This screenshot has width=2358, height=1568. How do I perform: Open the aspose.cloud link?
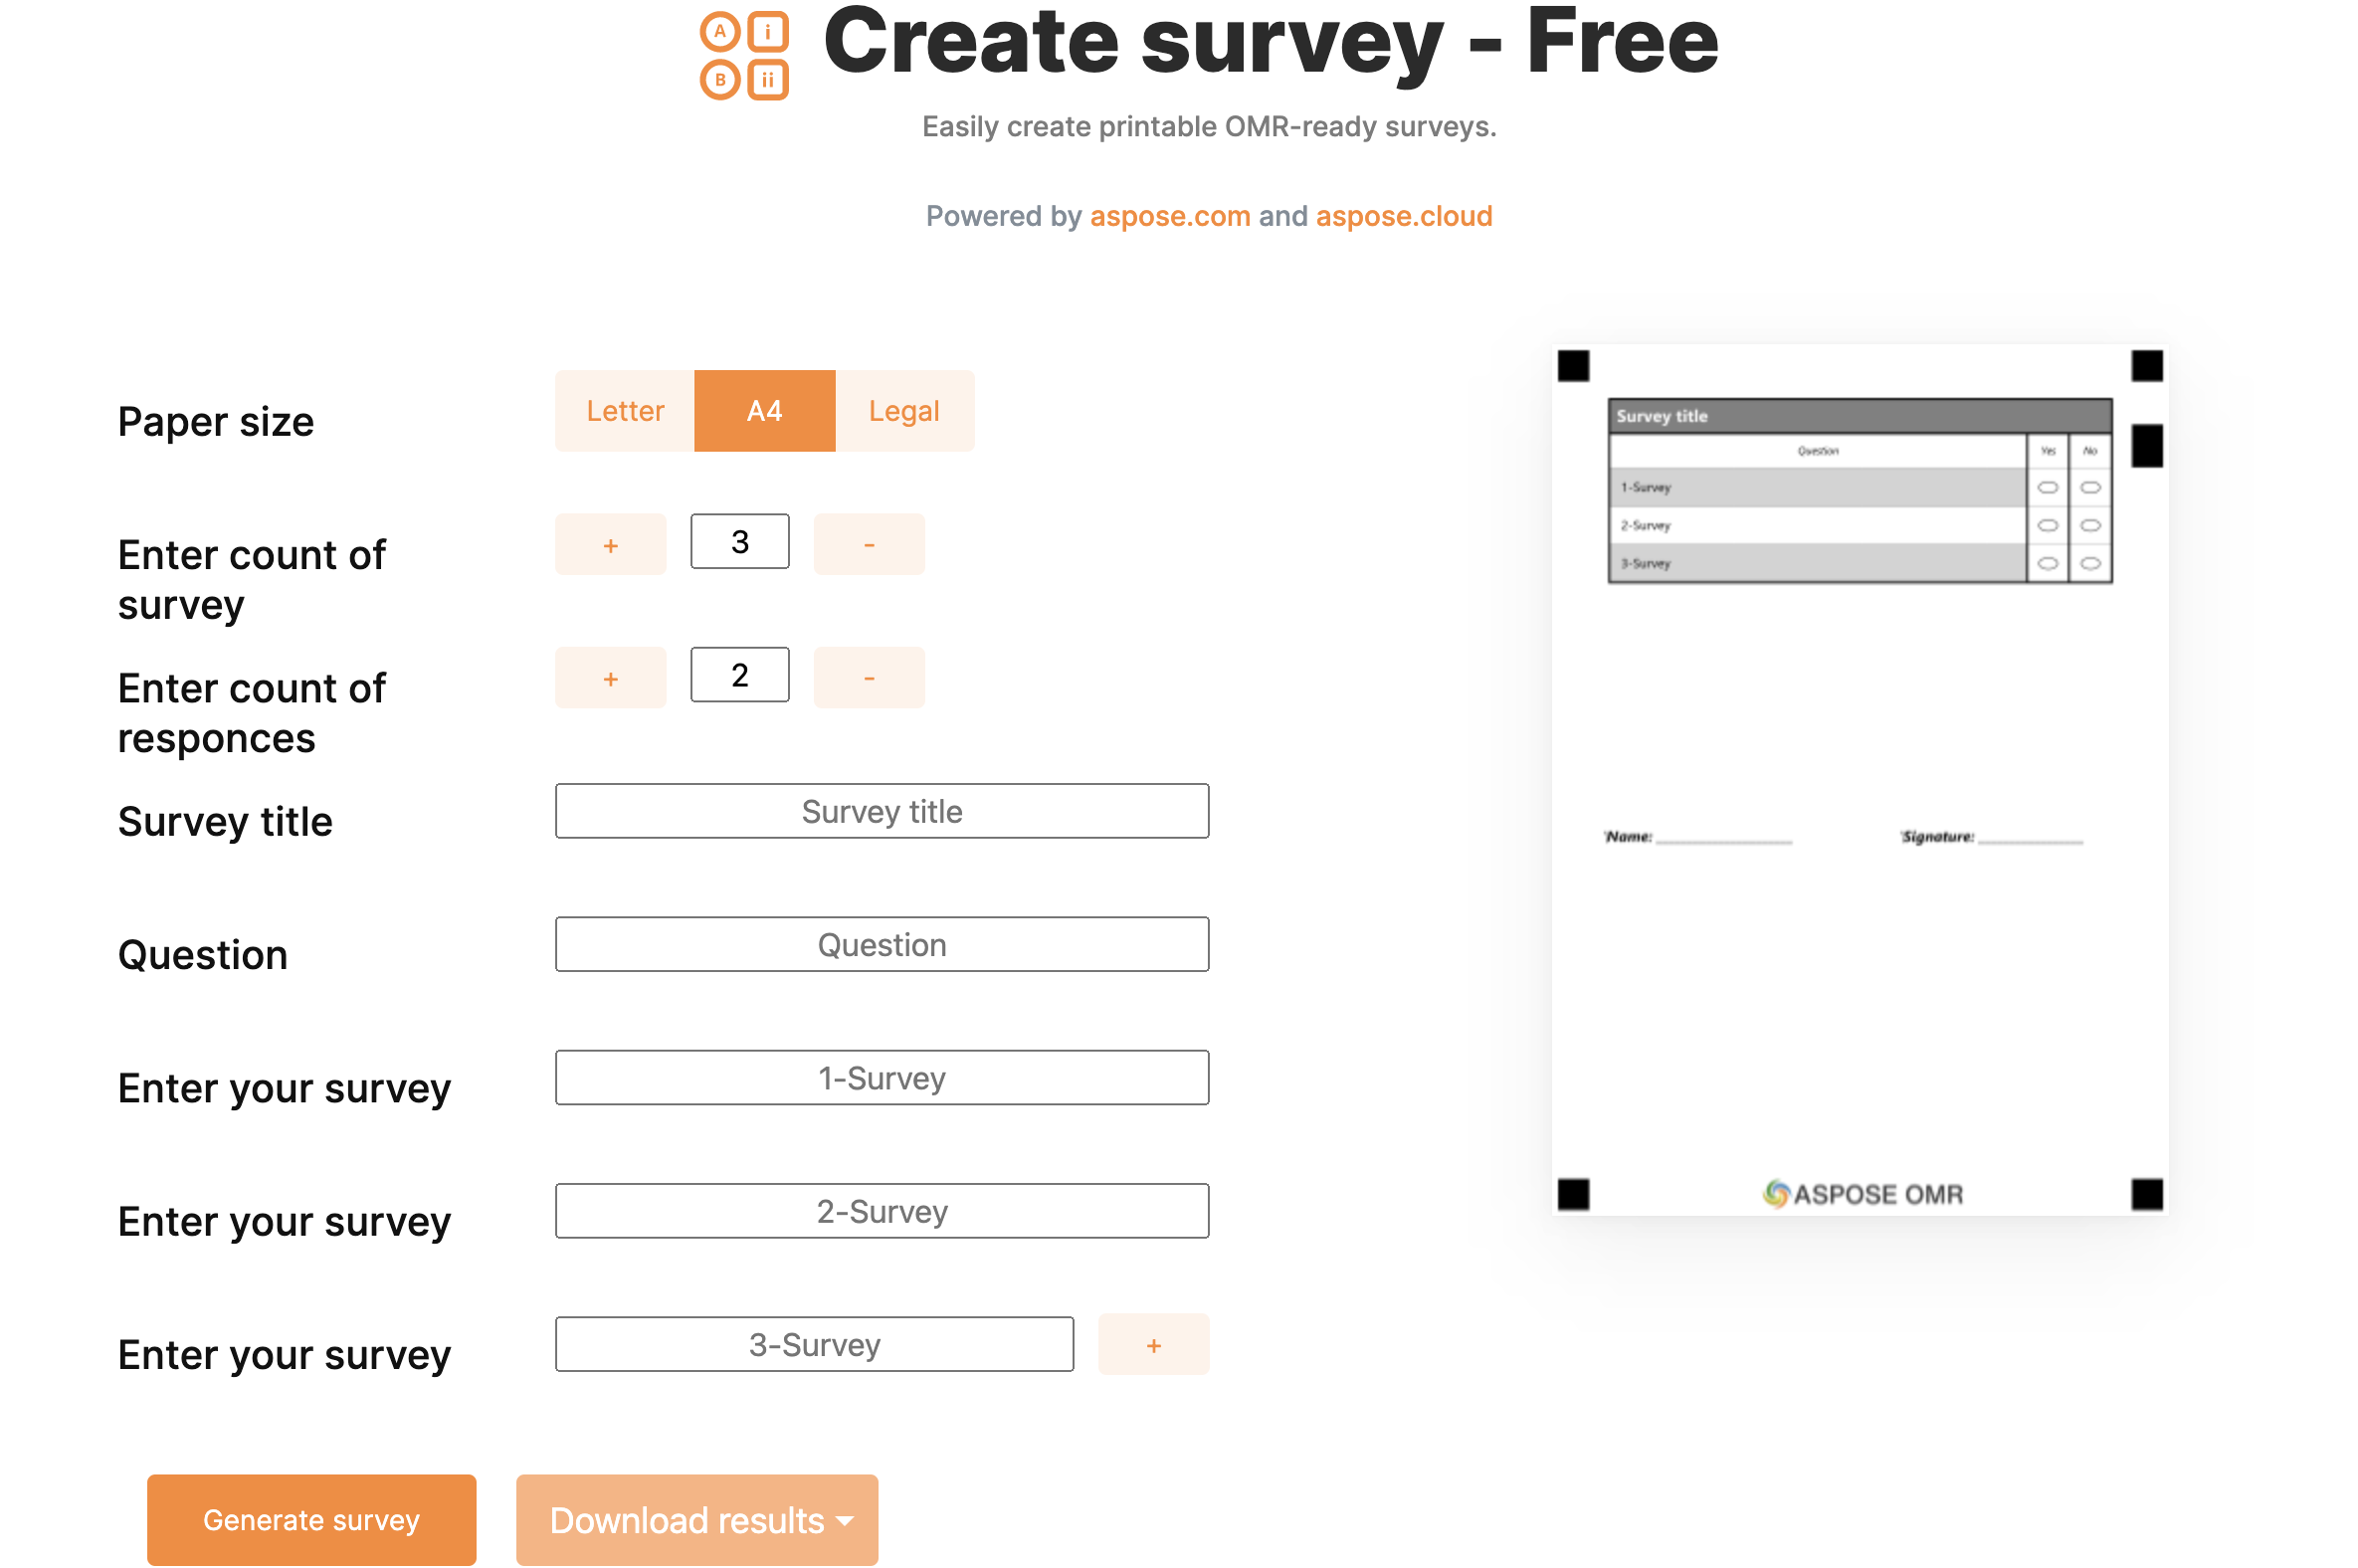(x=1403, y=216)
